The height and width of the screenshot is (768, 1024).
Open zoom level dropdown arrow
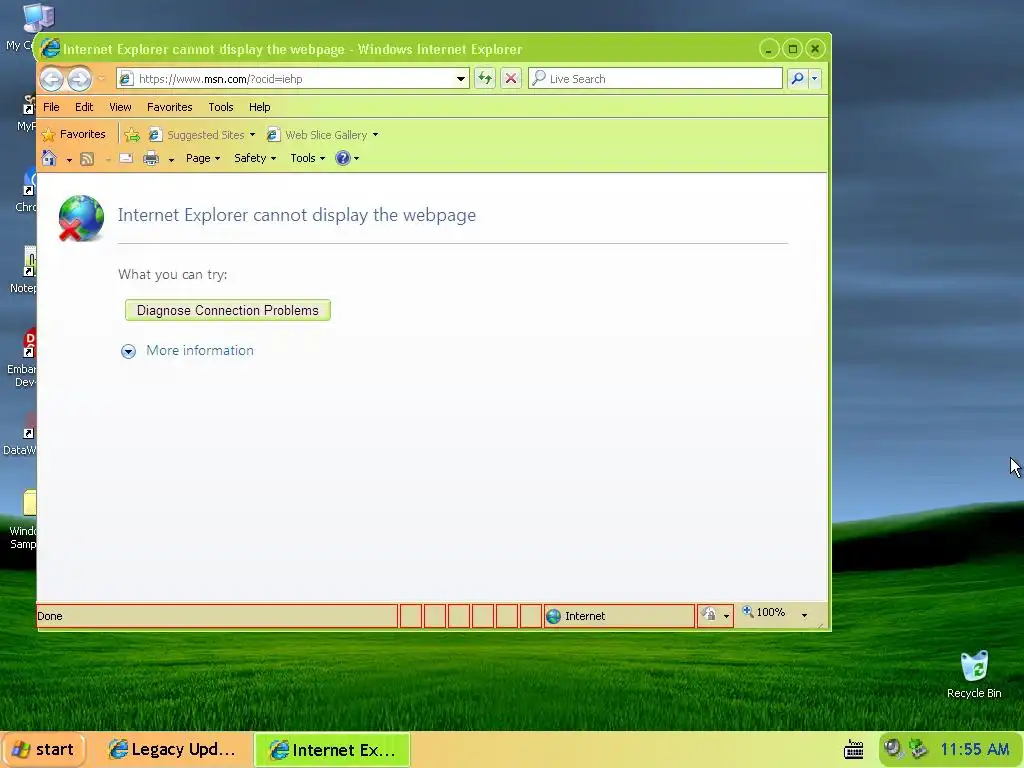[x=805, y=615]
